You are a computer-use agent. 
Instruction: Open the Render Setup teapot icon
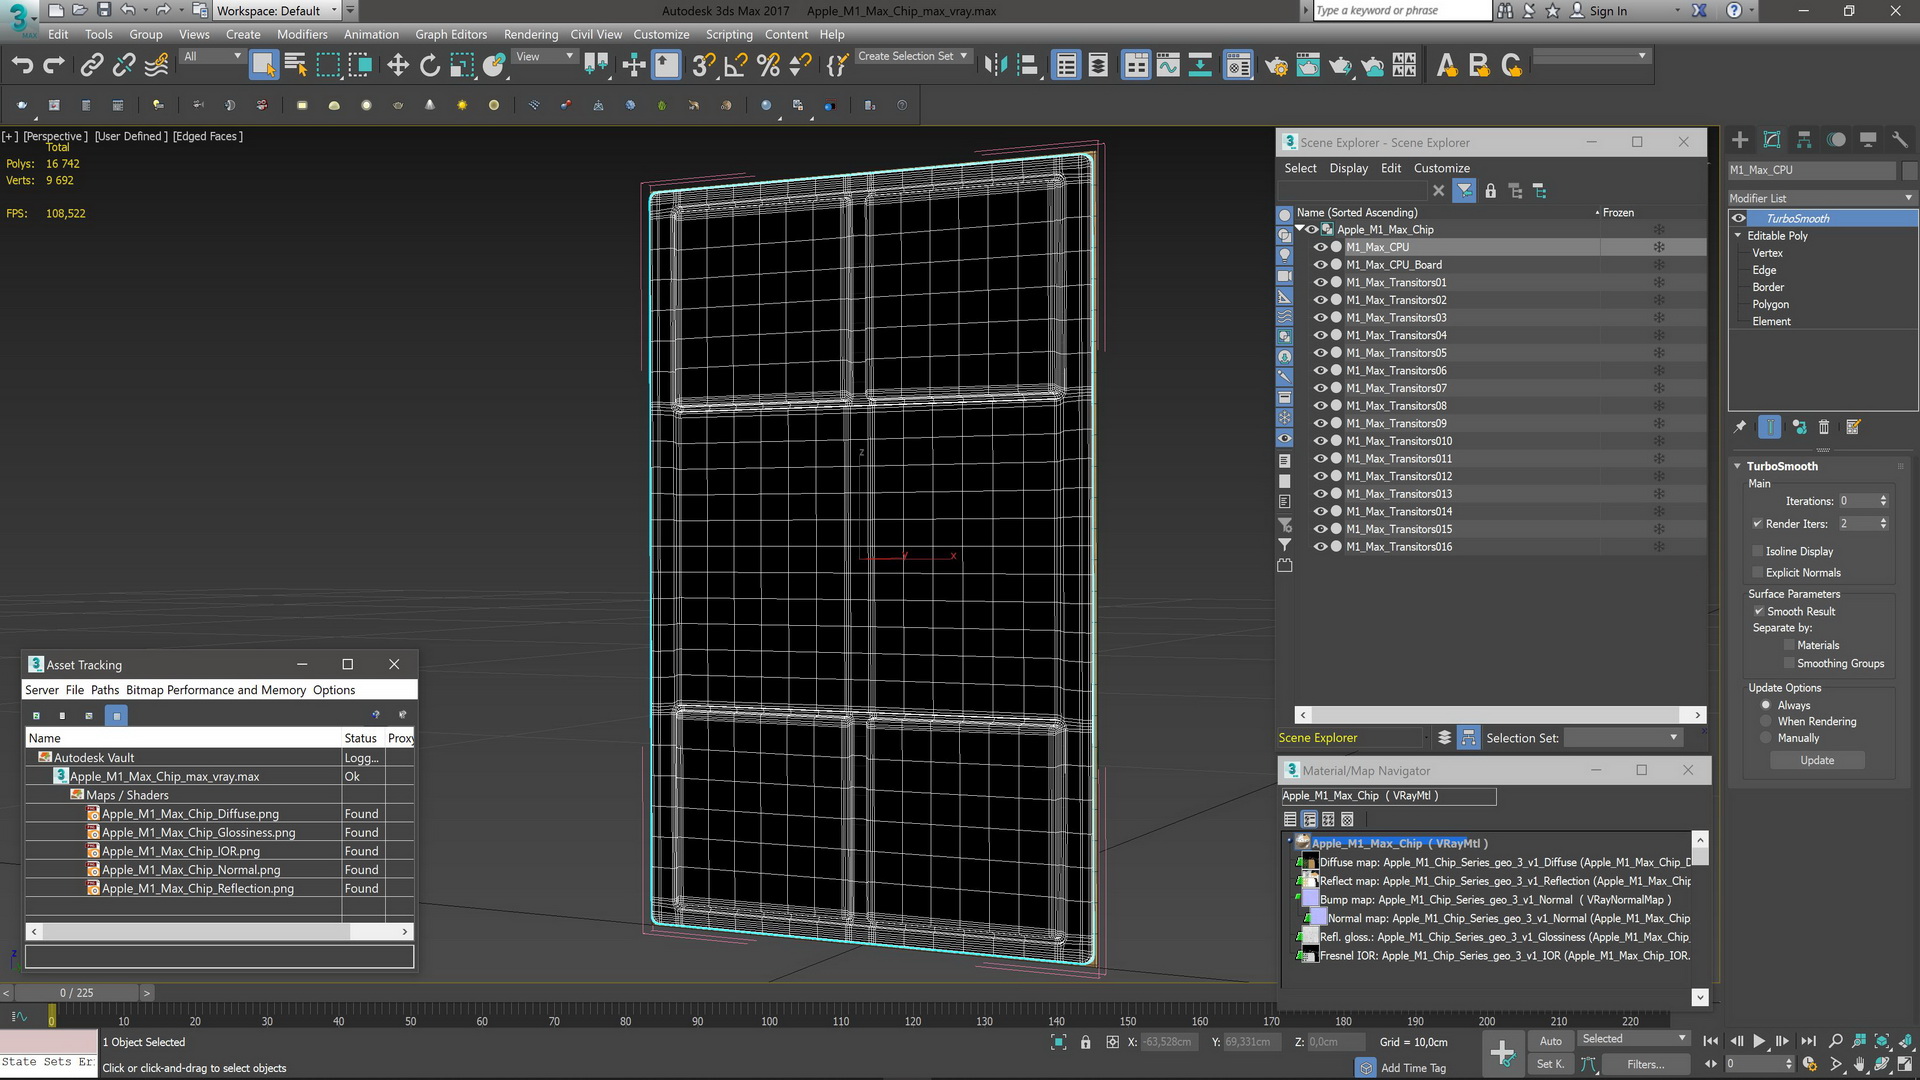1276,66
